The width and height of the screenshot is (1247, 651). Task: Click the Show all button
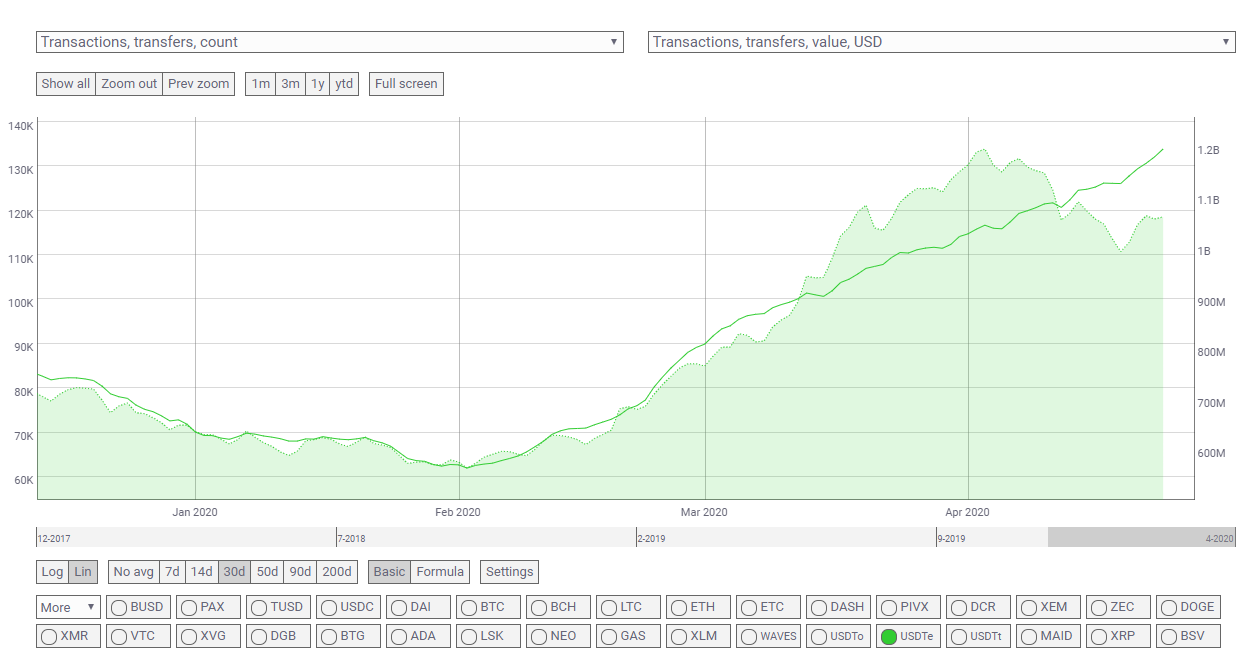(x=66, y=84)
